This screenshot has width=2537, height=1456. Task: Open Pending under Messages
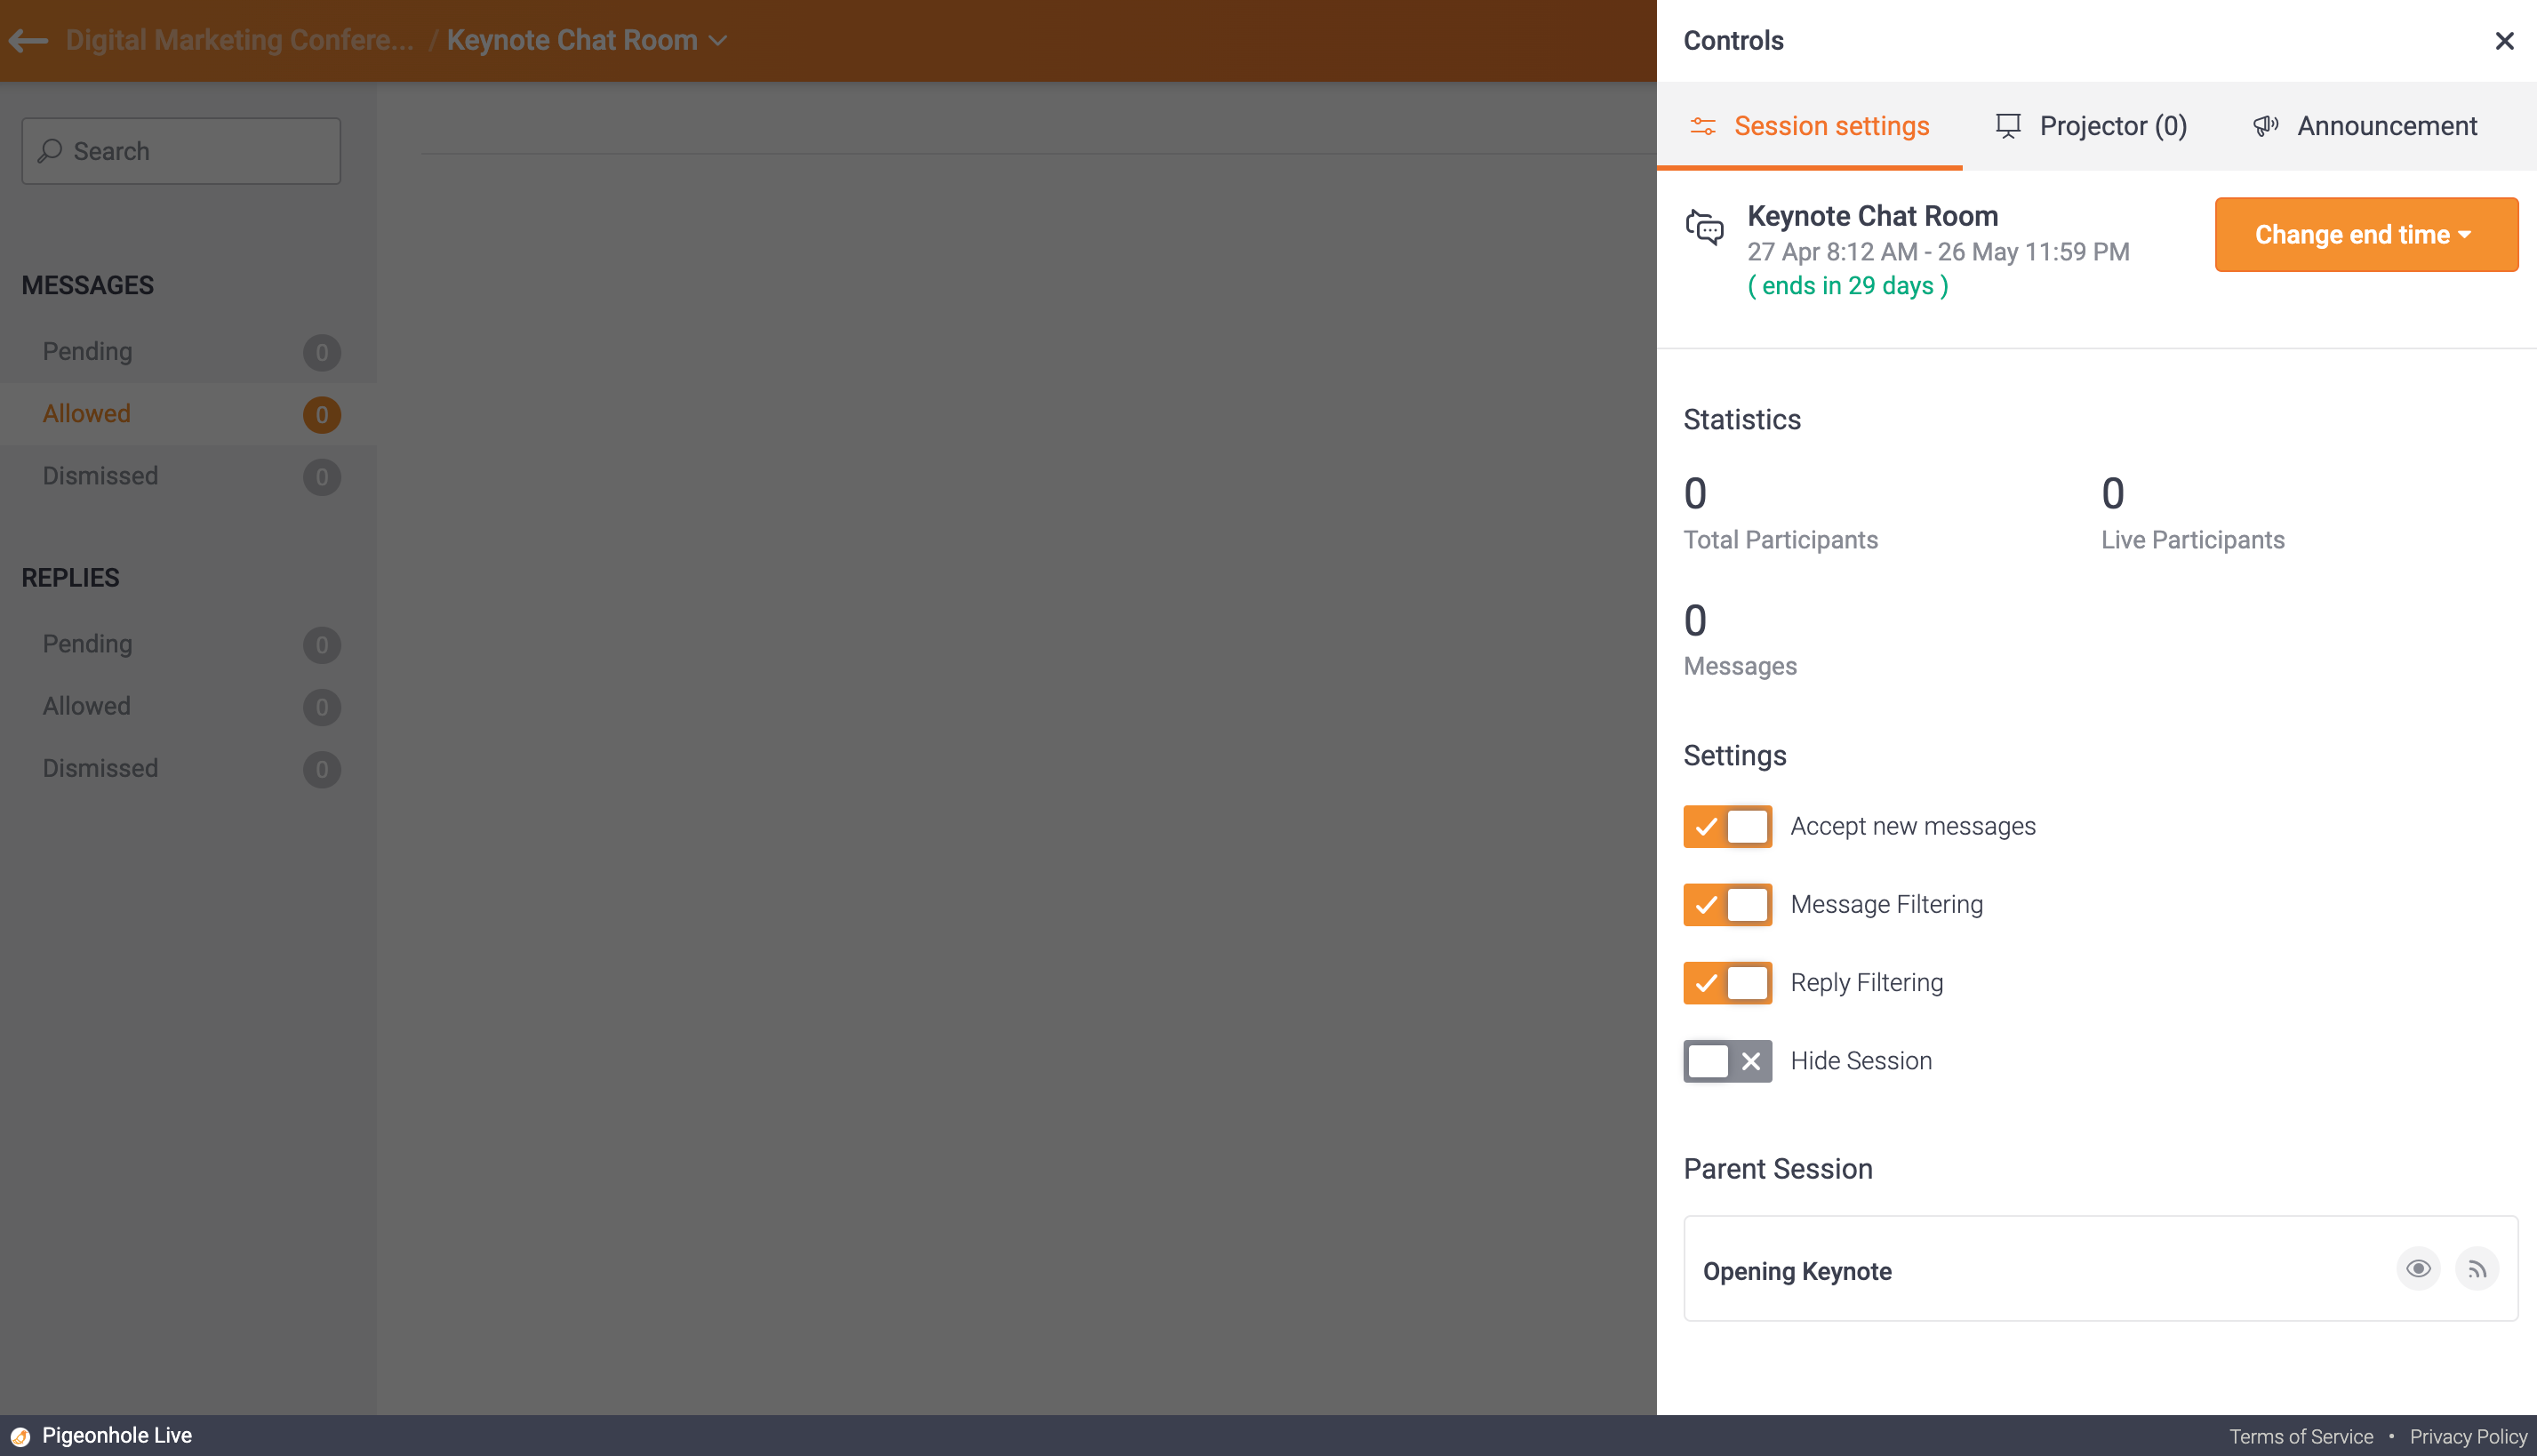[189, 352]
